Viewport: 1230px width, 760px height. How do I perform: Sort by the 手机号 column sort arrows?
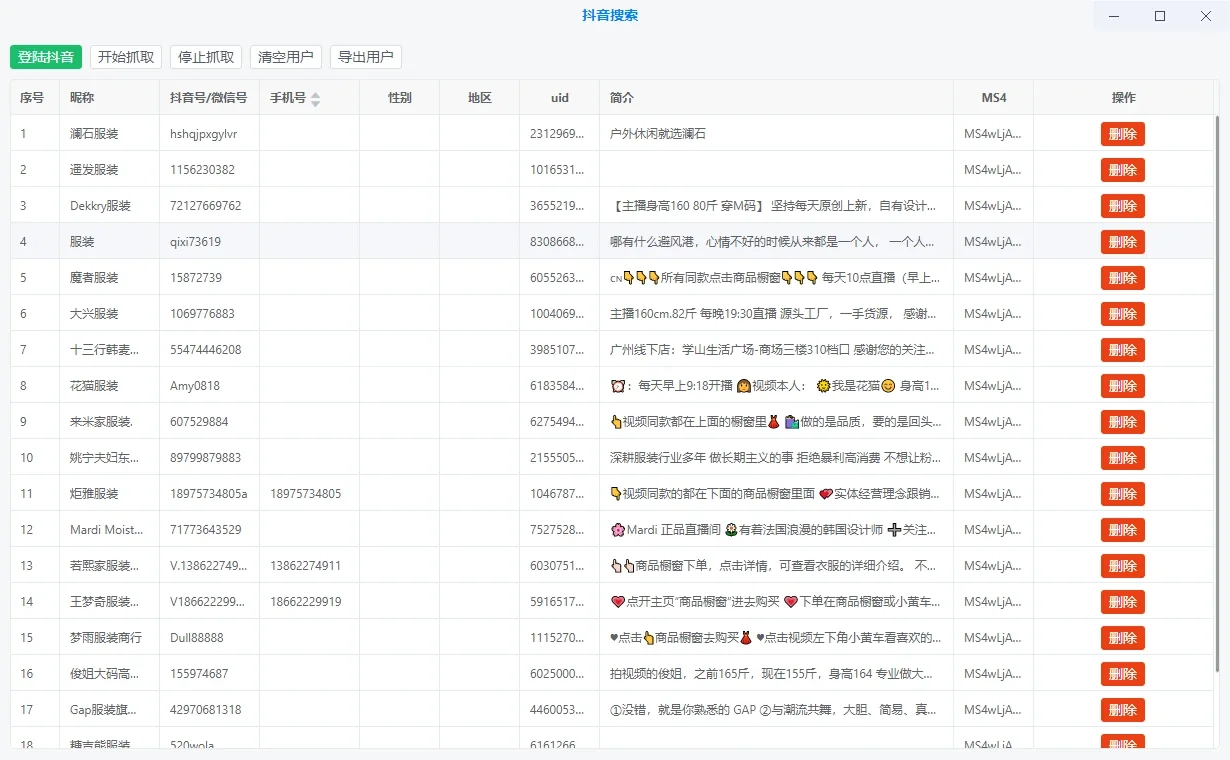[316, 99]
